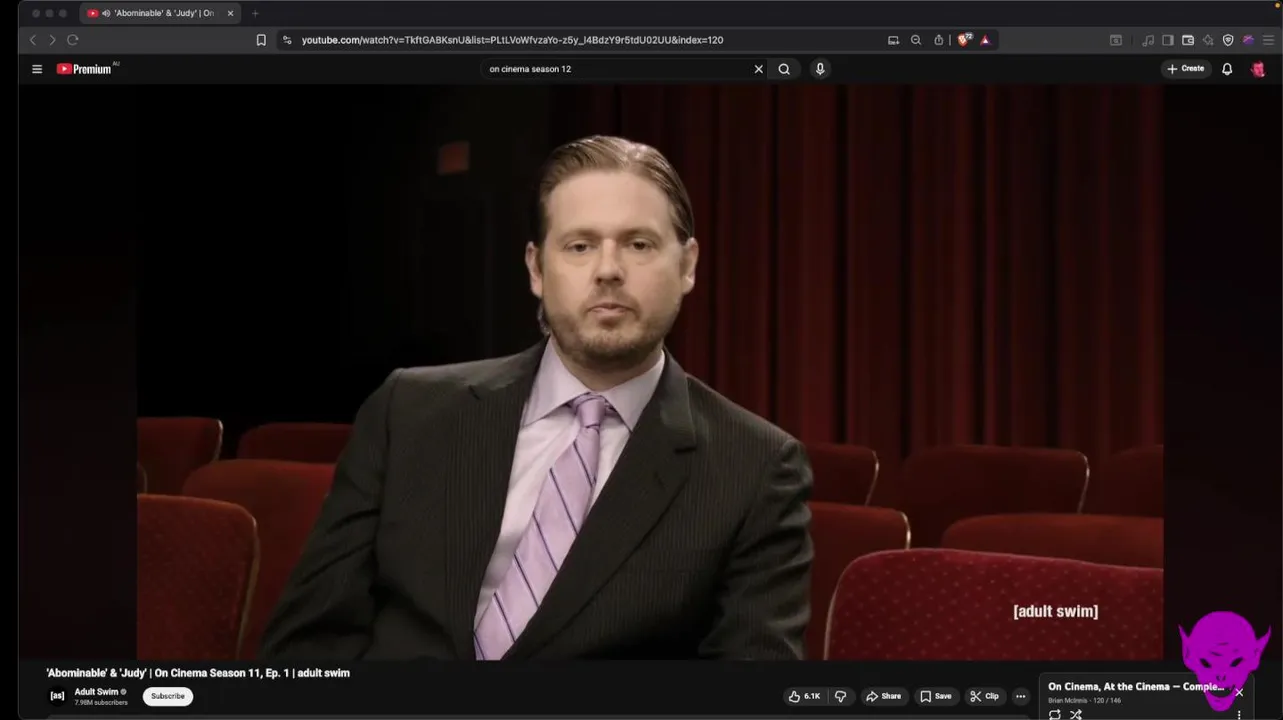Open the YouTube account avatar menu

pyautogui.click(x=1258, y=69)
